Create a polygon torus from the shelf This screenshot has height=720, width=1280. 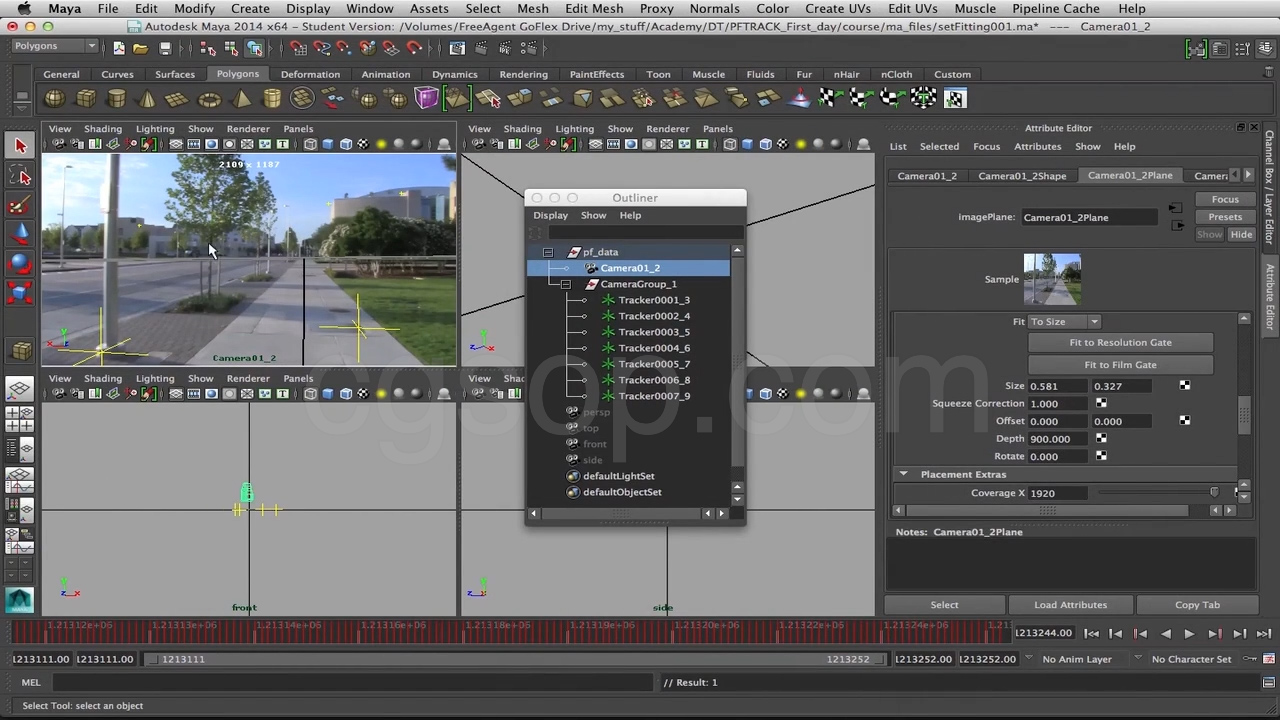tap(209, 98)
